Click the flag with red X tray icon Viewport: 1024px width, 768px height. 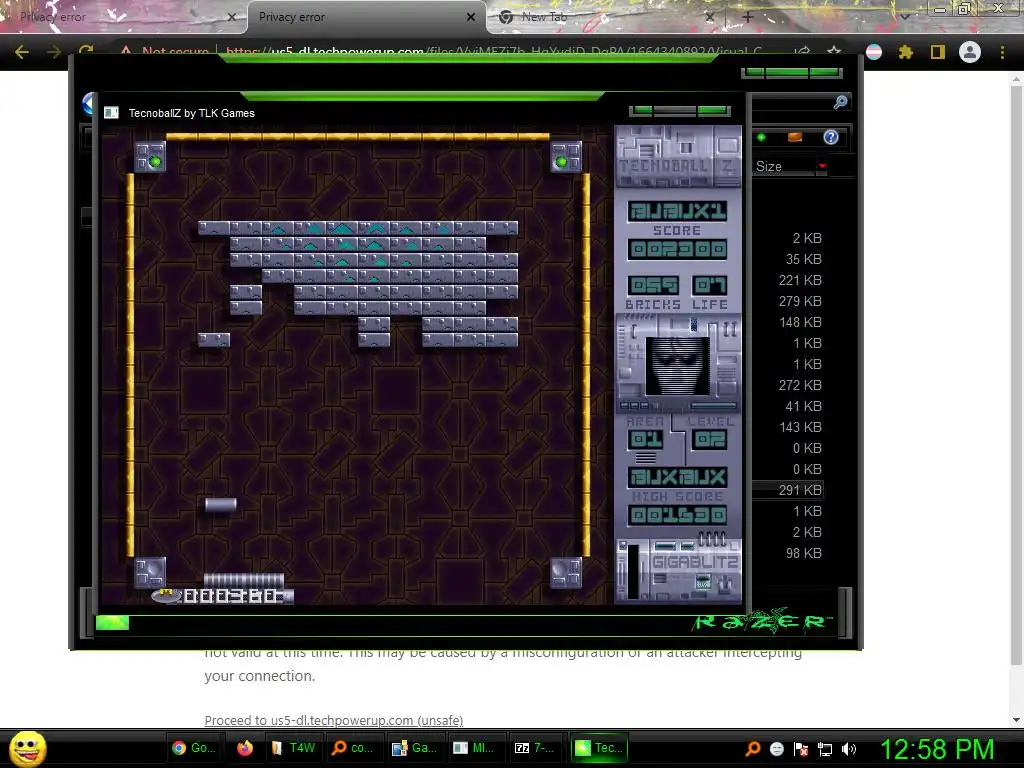(x=801, y=749)
